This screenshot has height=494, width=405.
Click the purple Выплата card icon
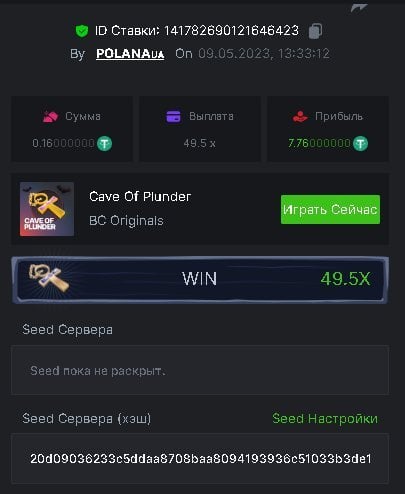(x=173, y=117)
